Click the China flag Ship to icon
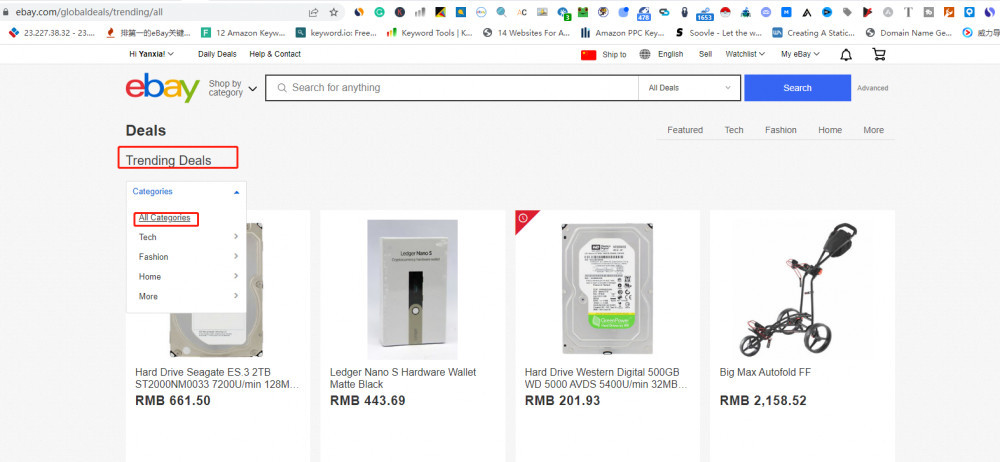 coord(589,55)
